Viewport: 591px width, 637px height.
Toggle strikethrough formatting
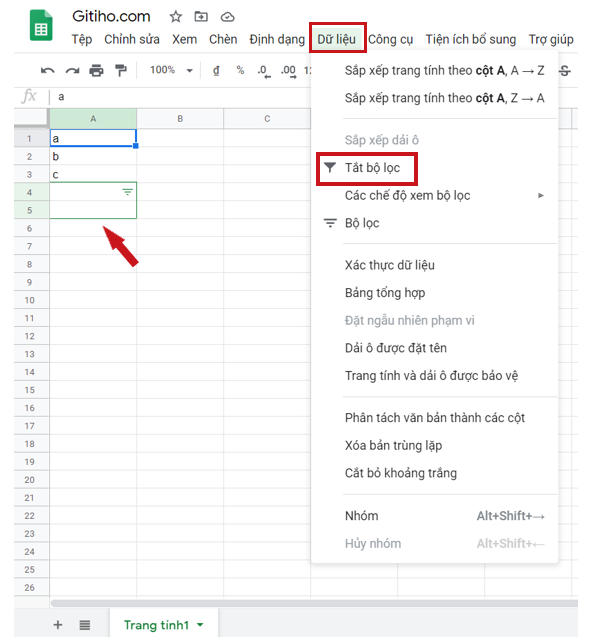pyautogui.click(x=565, y=71)
